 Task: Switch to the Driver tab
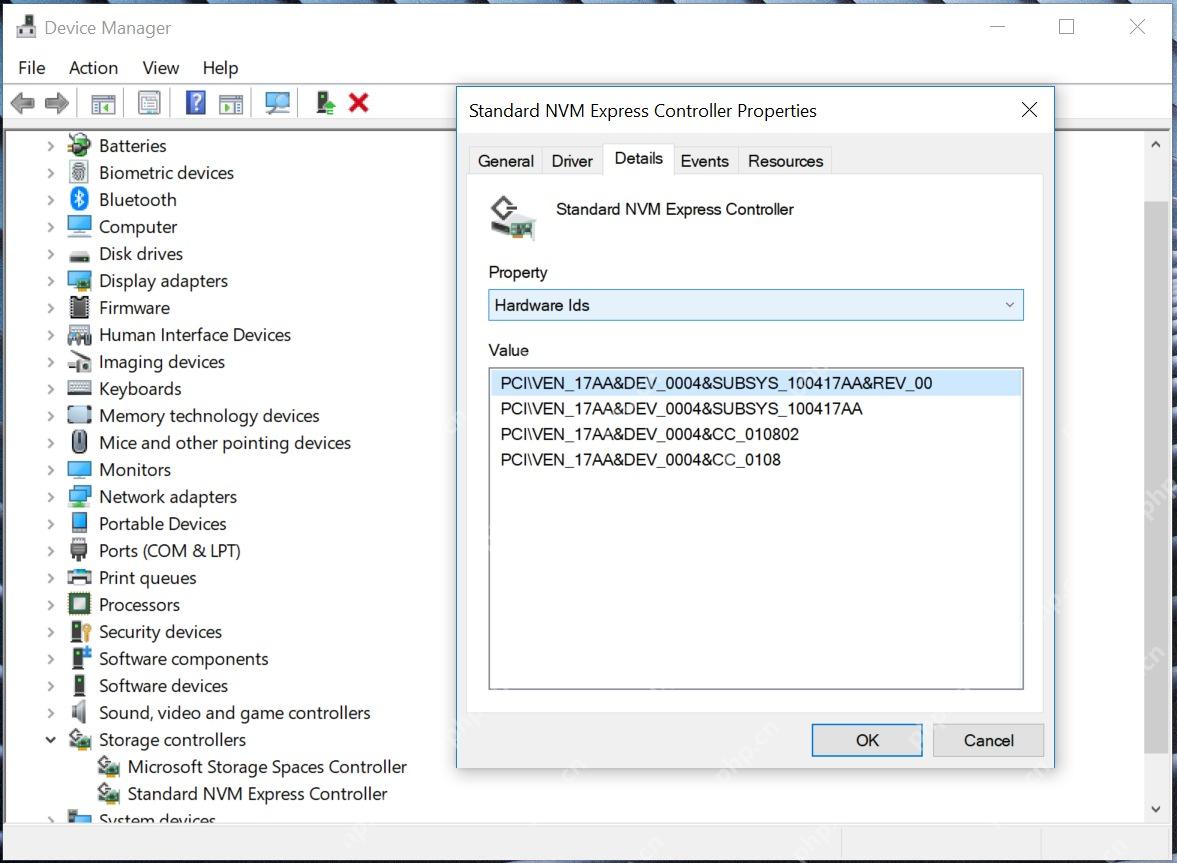coord(572,161)
